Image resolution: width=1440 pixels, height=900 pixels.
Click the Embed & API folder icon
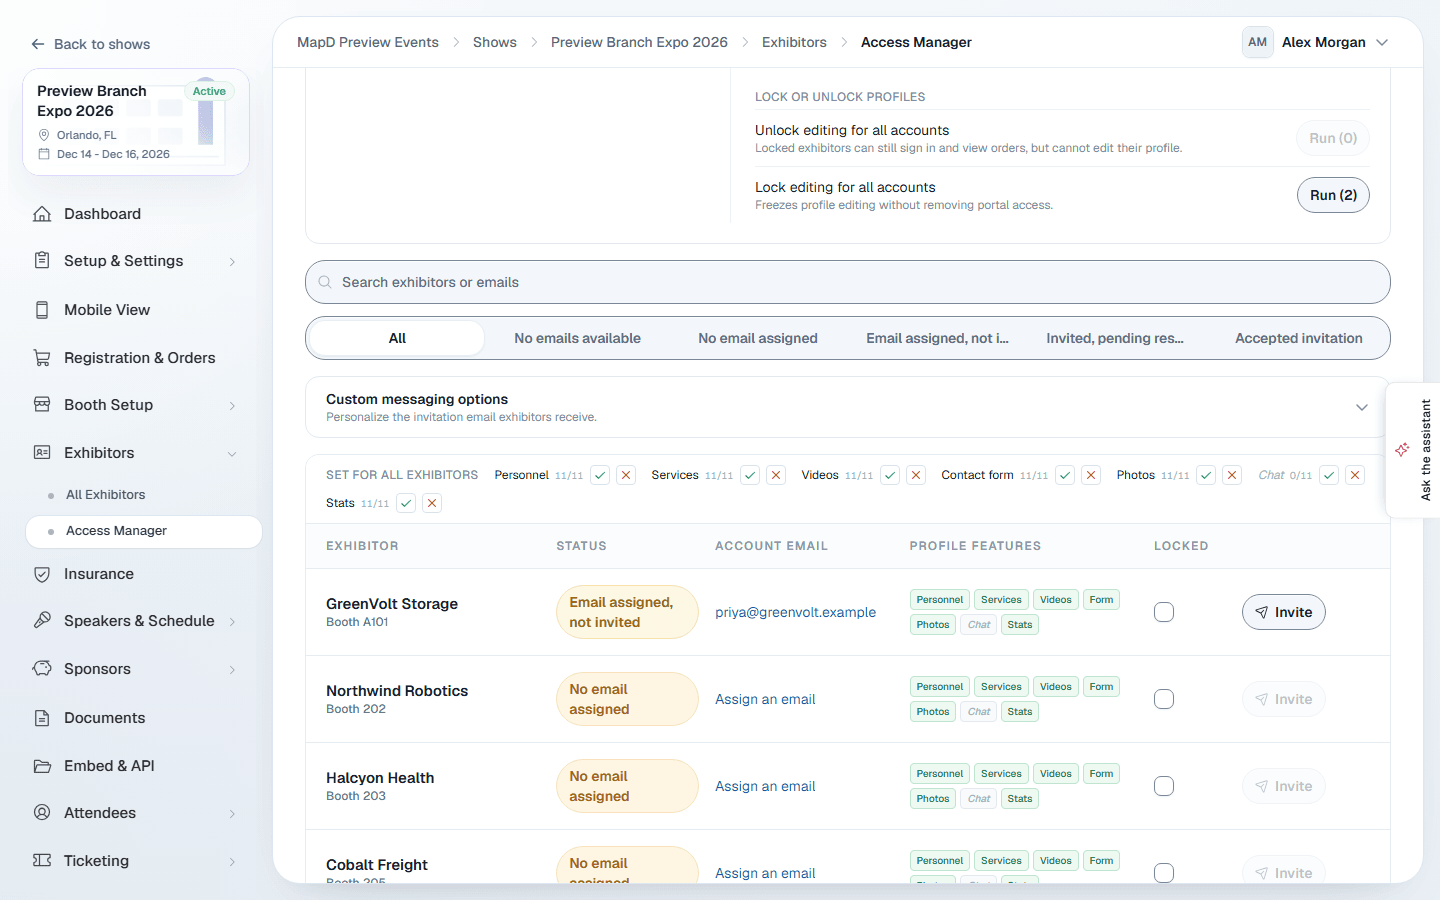pyautogui.click(x=42, y=766)
